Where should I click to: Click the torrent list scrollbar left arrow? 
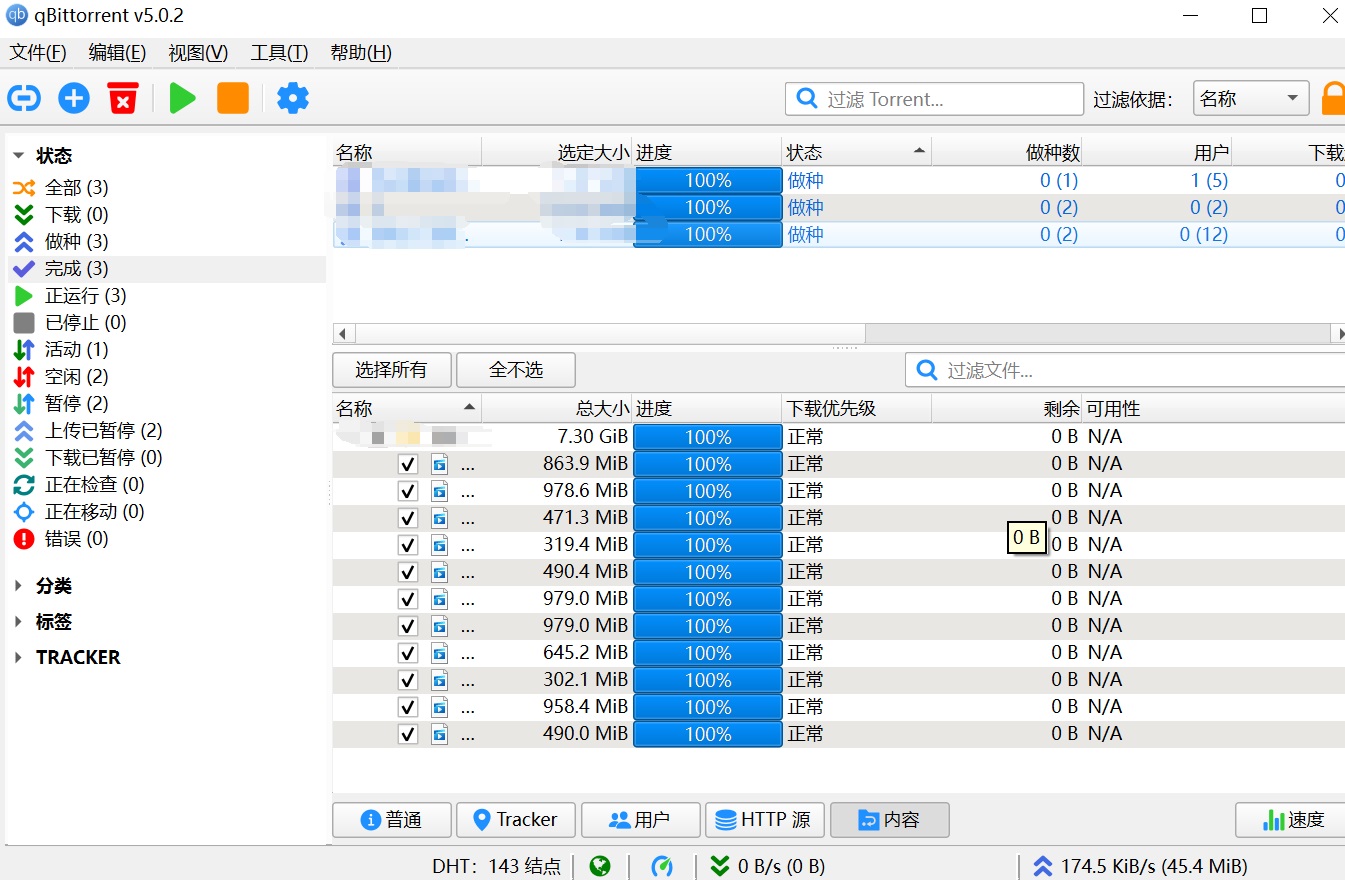[343, 333]
